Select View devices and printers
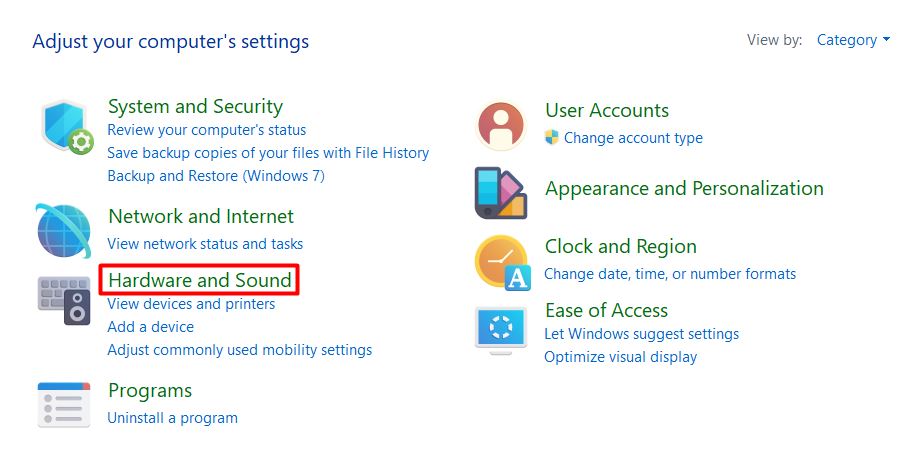The width and height of the screenshot is (921, 469). [x=191, y=304]
